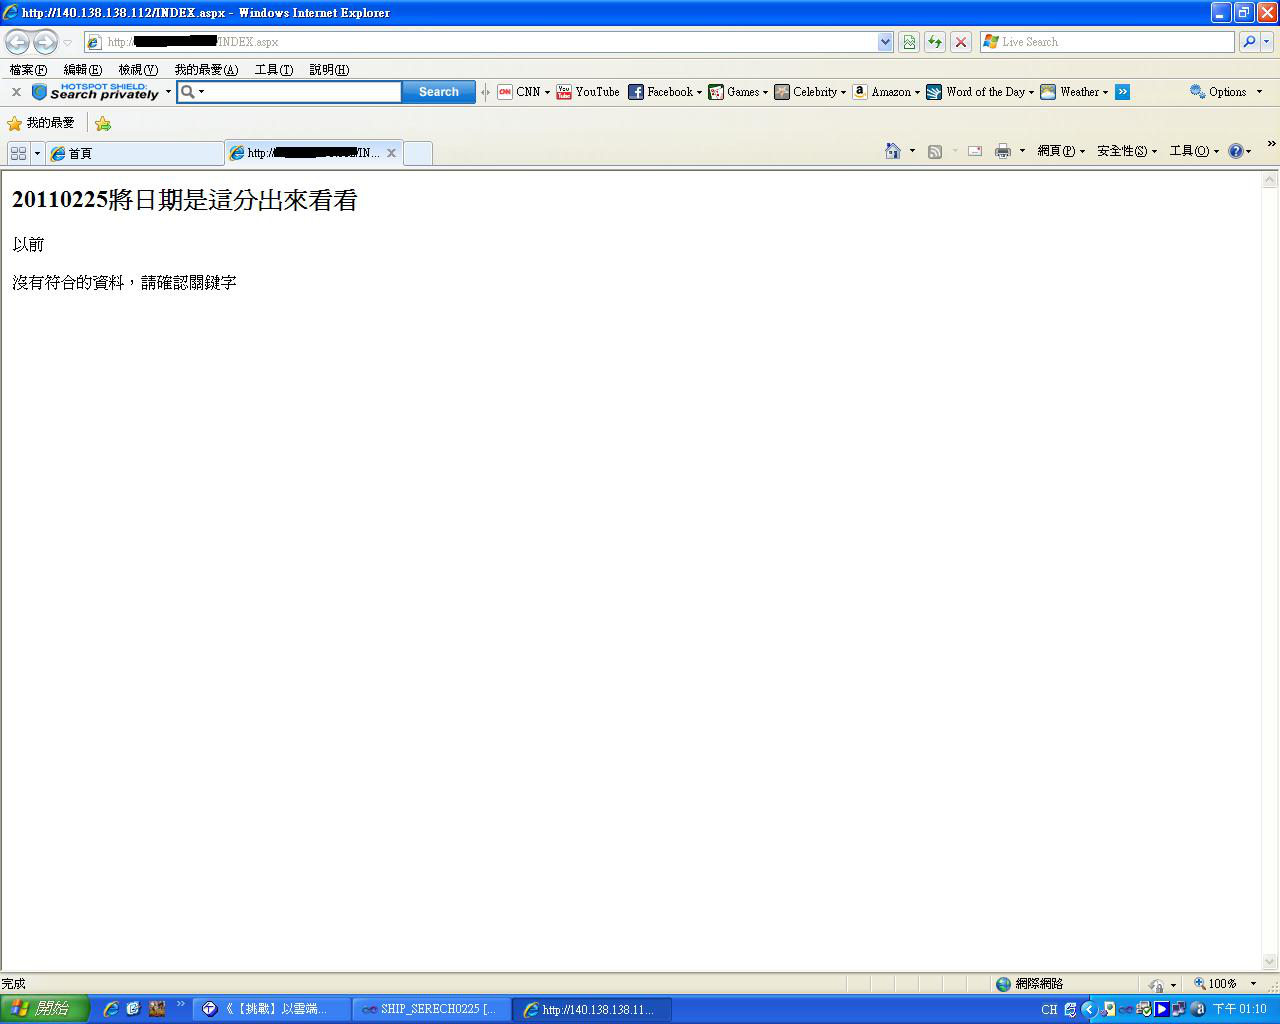Click the 100% zoom level button

pyautogui.click(x=1216, y=984)
